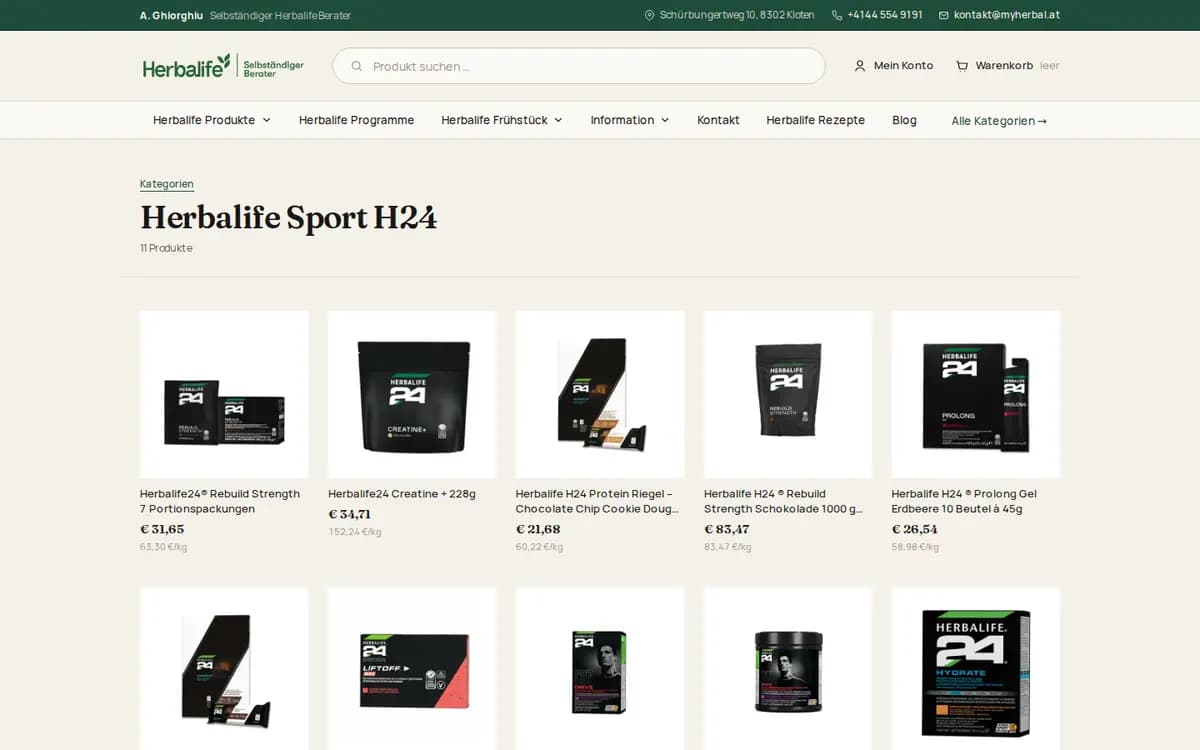Click the Mein Konto user icon
Screen dimensions: 1200x750
(x=860, y=66)
